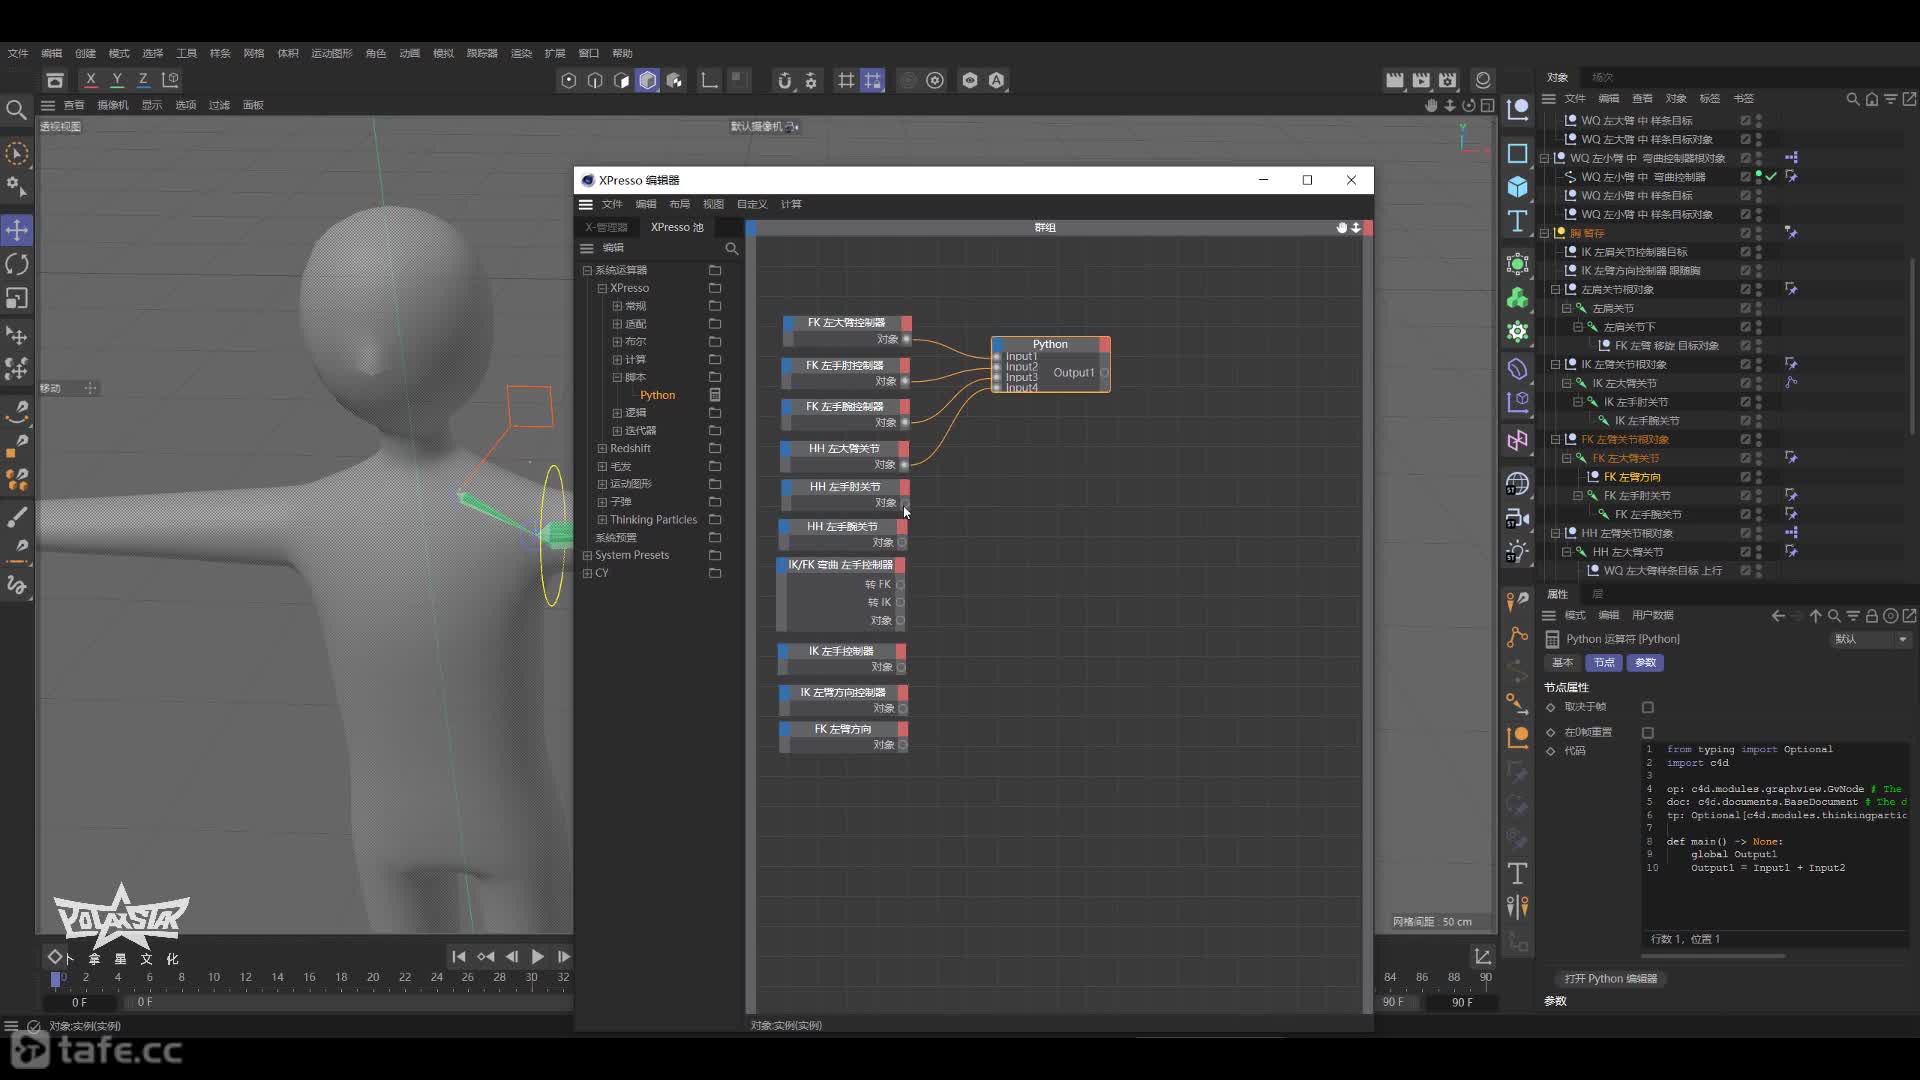The image size is (1920, 1080).
Task: Click search icon in XPresso pool
Action: (x=731, y=248)
